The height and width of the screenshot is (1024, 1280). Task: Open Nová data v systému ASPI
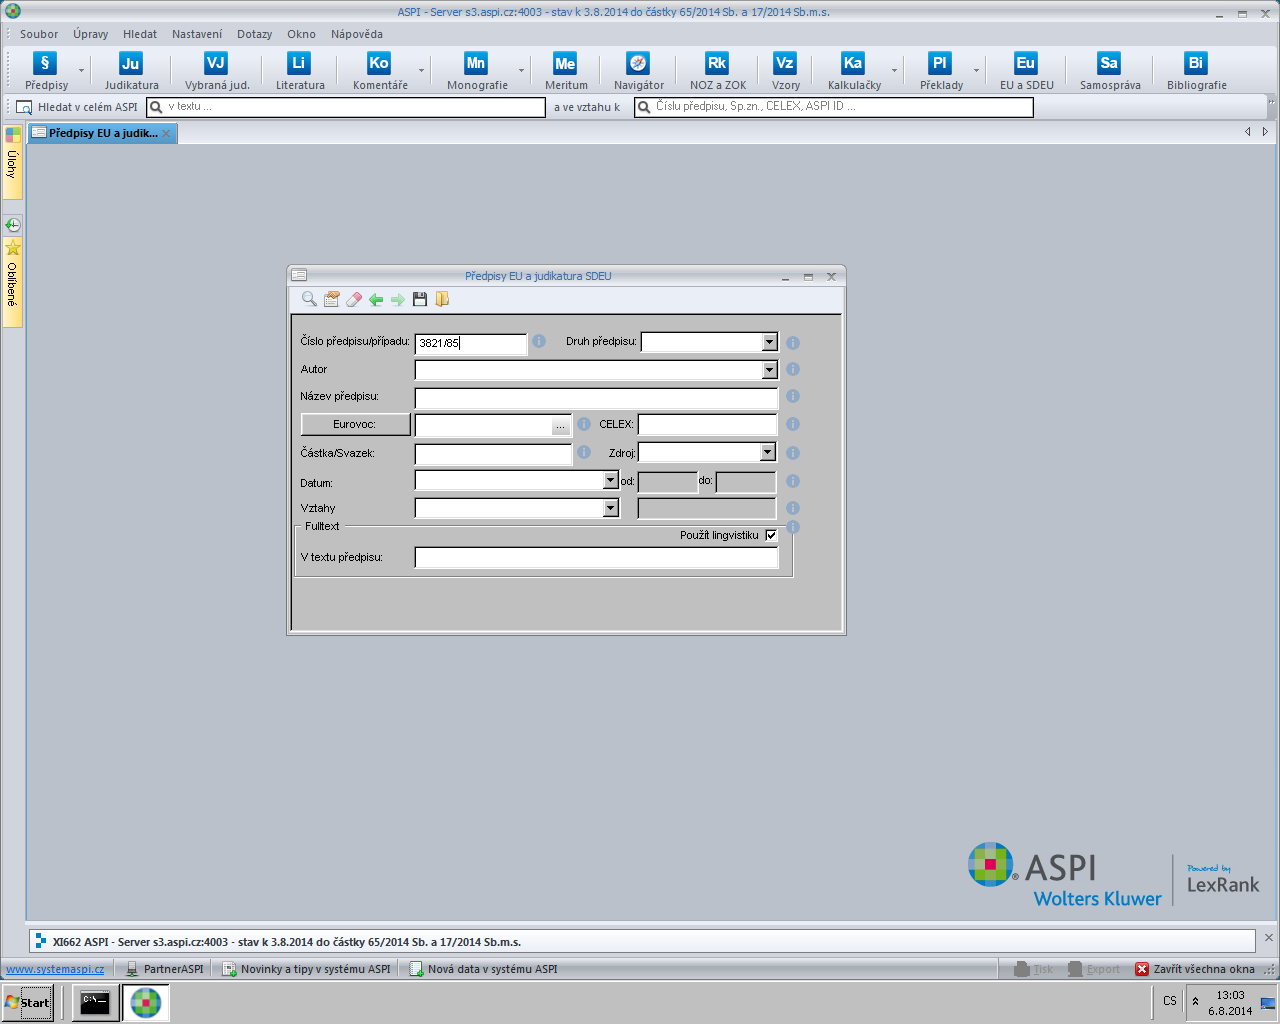[484, 969]
